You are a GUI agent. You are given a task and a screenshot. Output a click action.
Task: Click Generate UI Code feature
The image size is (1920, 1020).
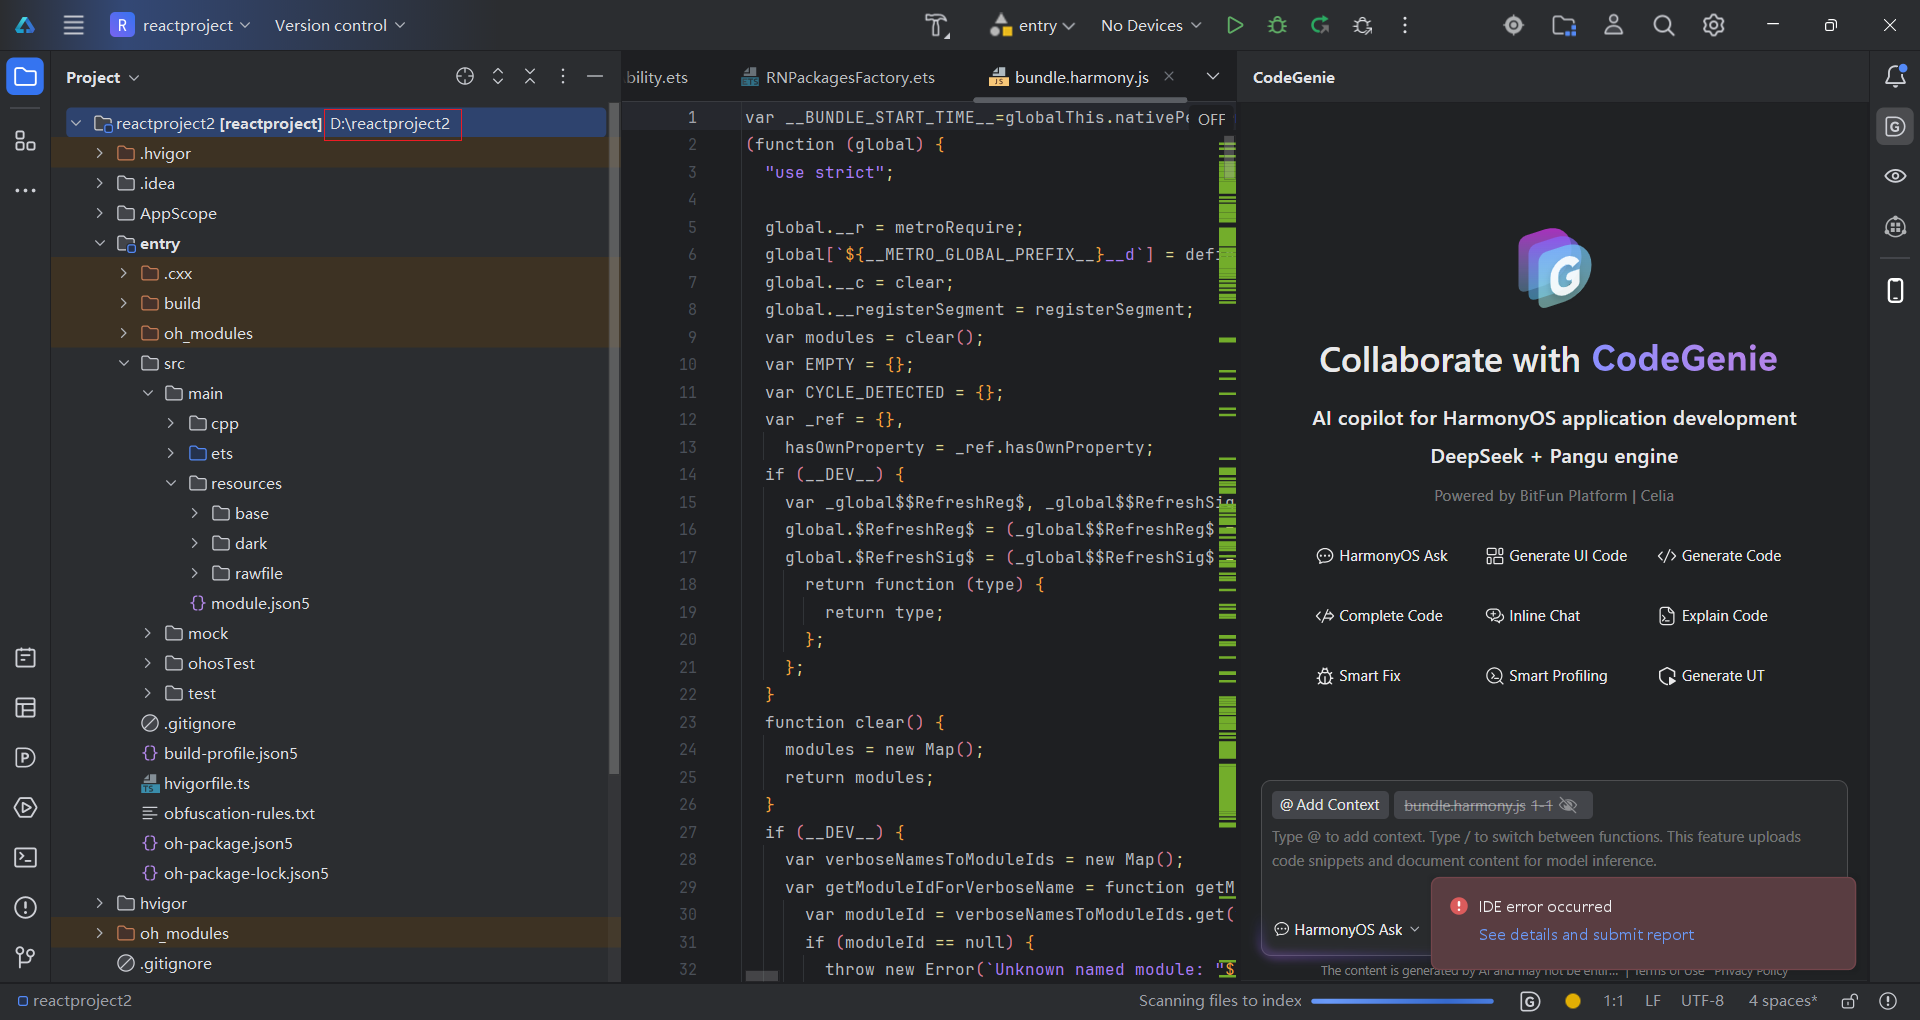(1556, 556)
